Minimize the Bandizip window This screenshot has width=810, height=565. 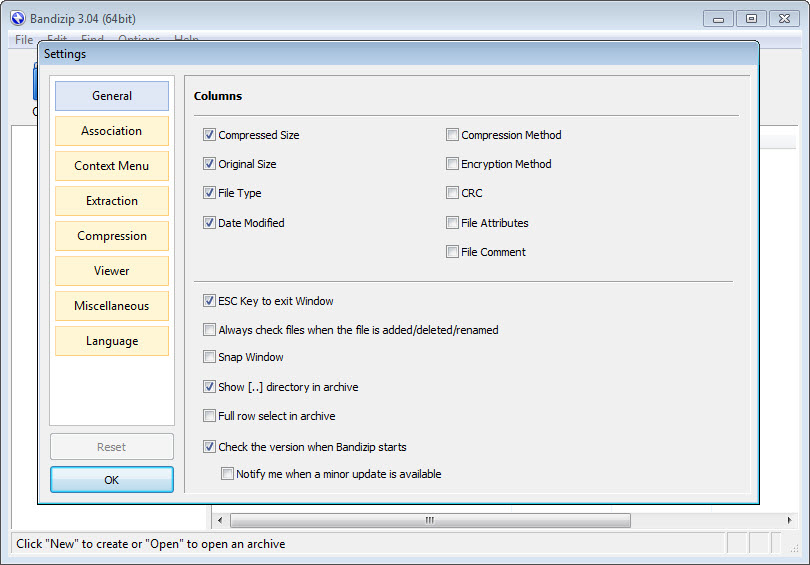coord(718,19)
